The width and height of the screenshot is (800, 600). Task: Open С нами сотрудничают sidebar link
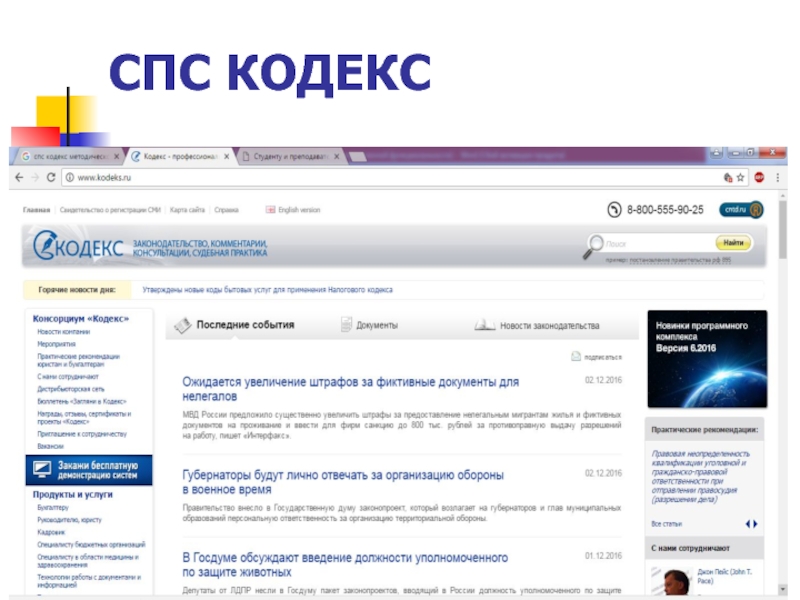(x=67, y=377)
